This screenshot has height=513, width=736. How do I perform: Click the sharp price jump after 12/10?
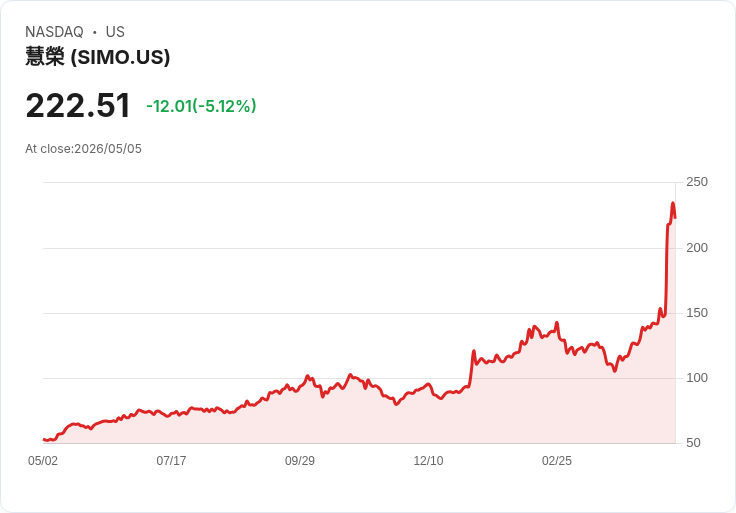tap(471, 368)
